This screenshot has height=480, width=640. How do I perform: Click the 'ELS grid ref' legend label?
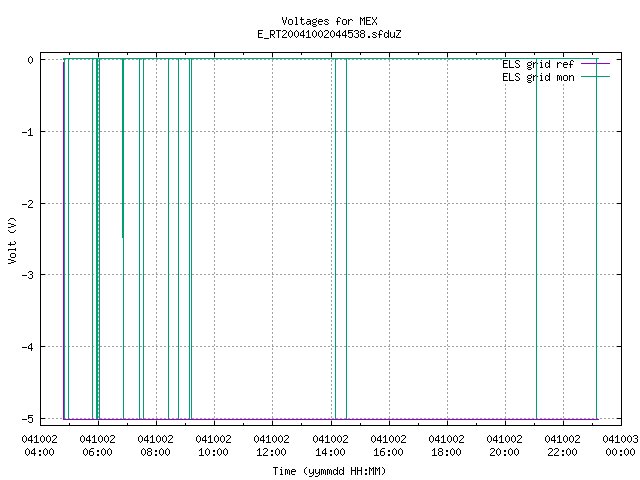(x=538, y=64)
